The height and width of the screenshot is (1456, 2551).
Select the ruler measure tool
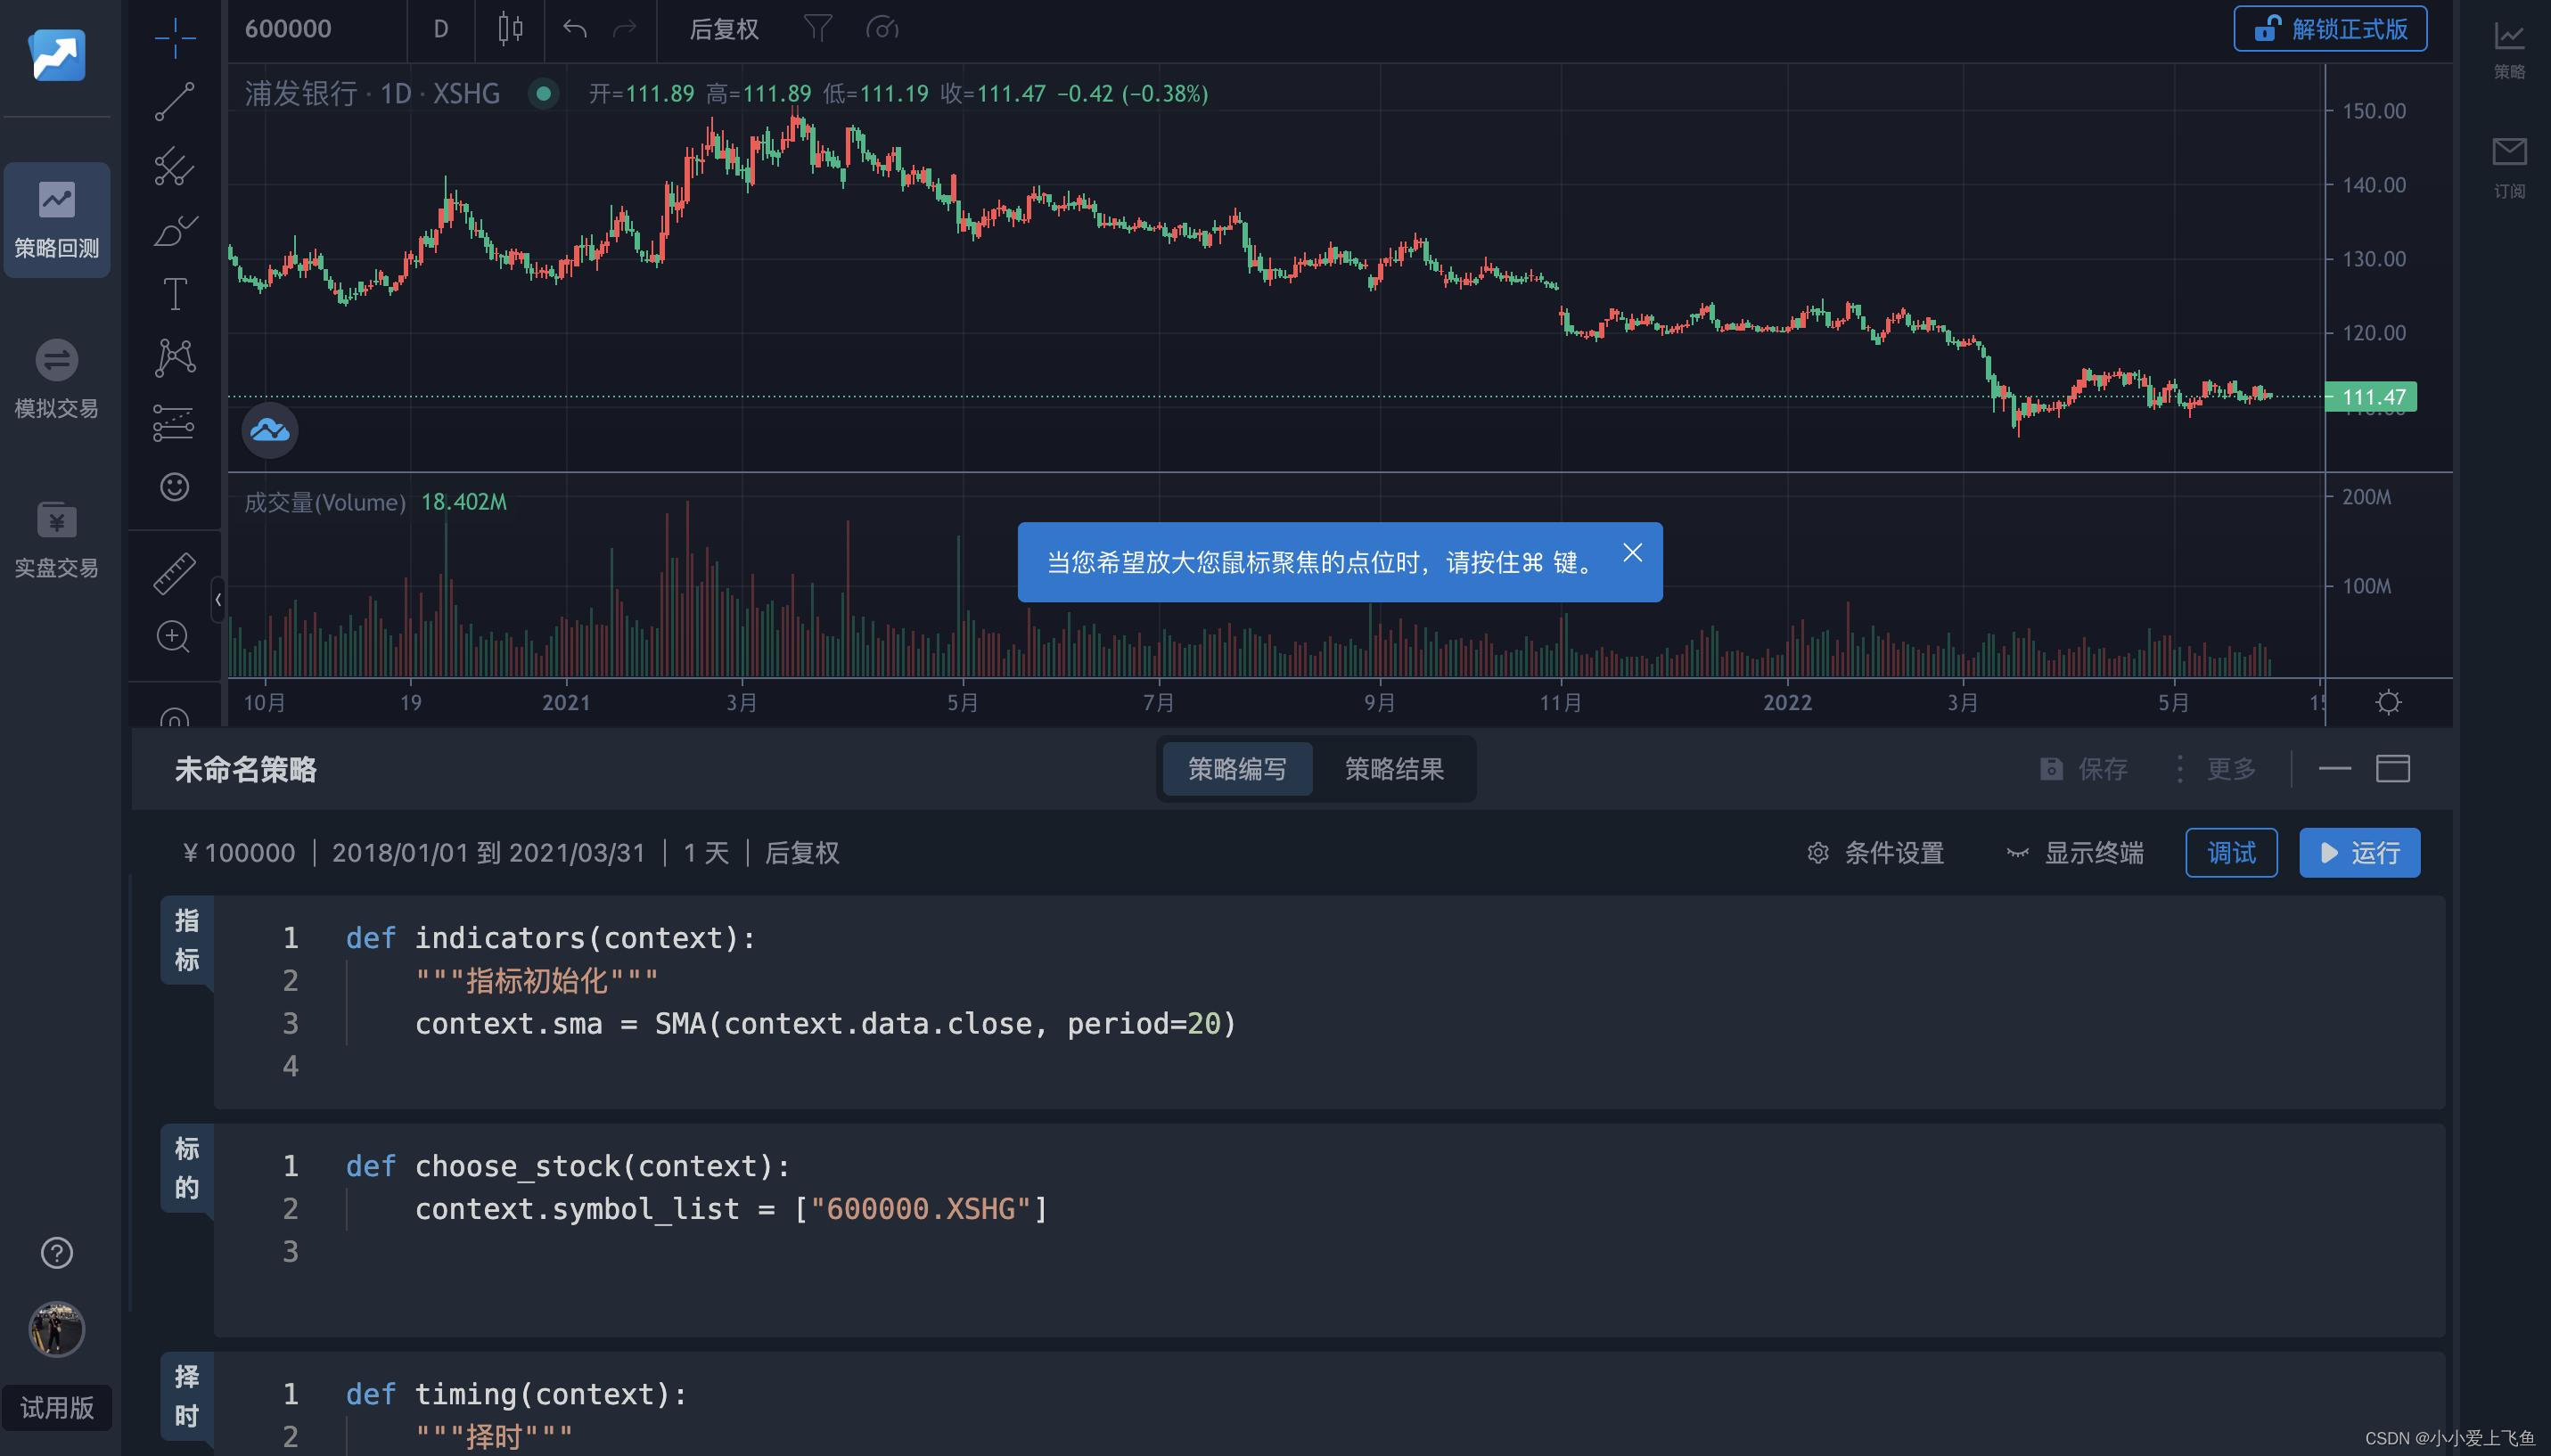174,573
